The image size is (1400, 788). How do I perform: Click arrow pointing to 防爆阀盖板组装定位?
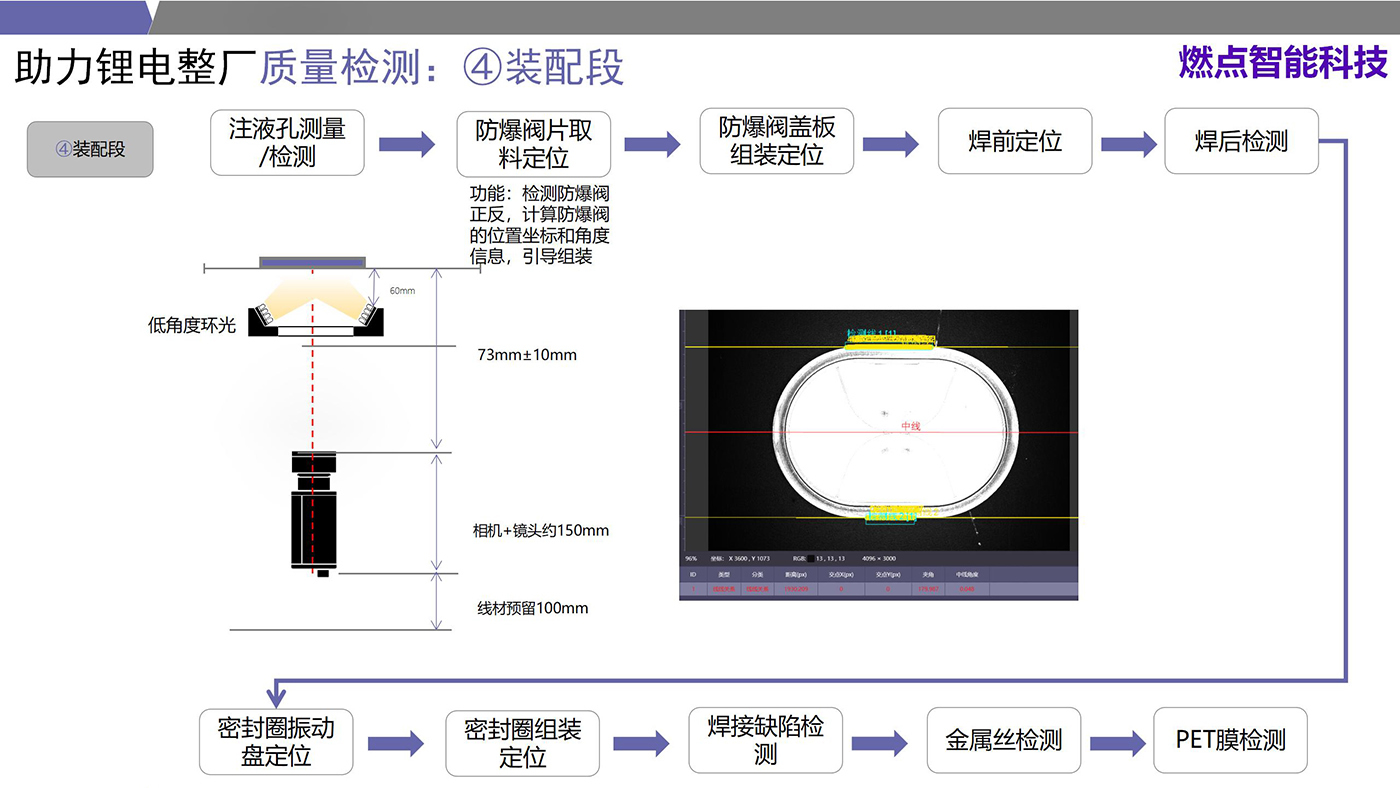pos(652,144)
